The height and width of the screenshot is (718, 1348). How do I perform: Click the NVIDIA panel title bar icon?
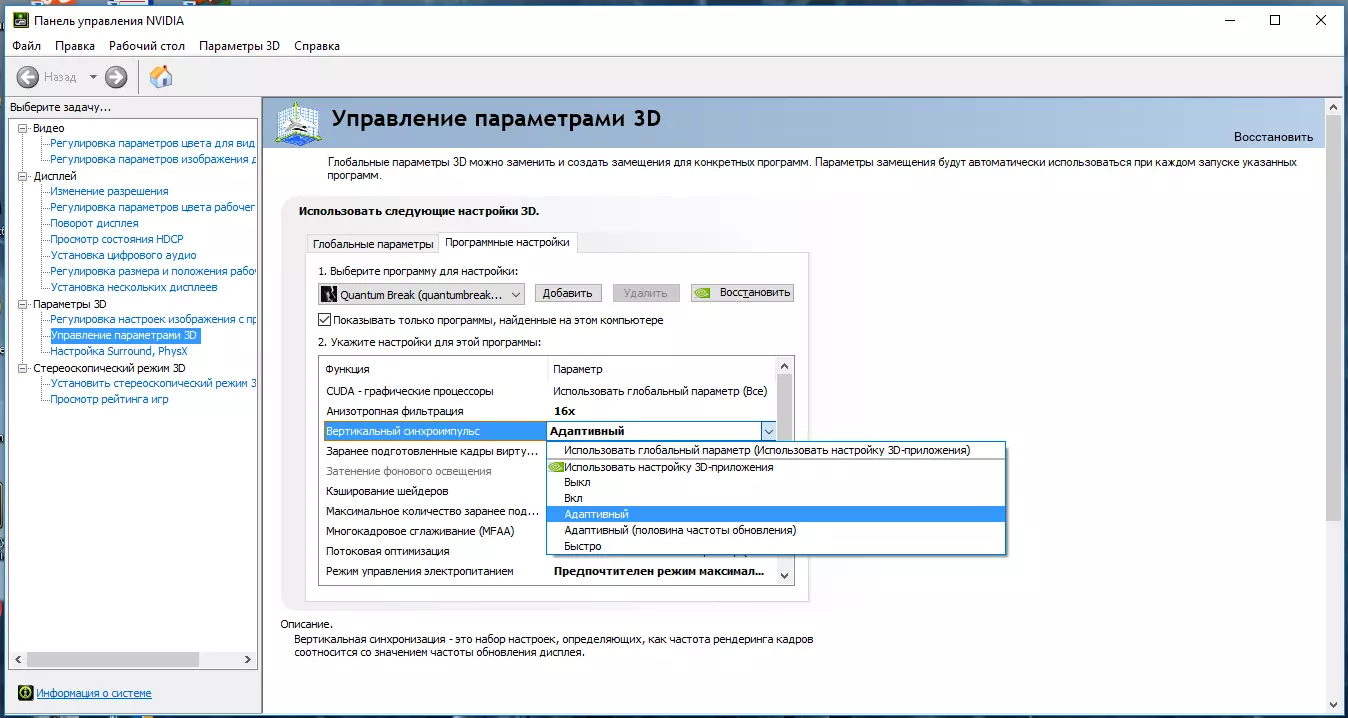pos(19,20)
